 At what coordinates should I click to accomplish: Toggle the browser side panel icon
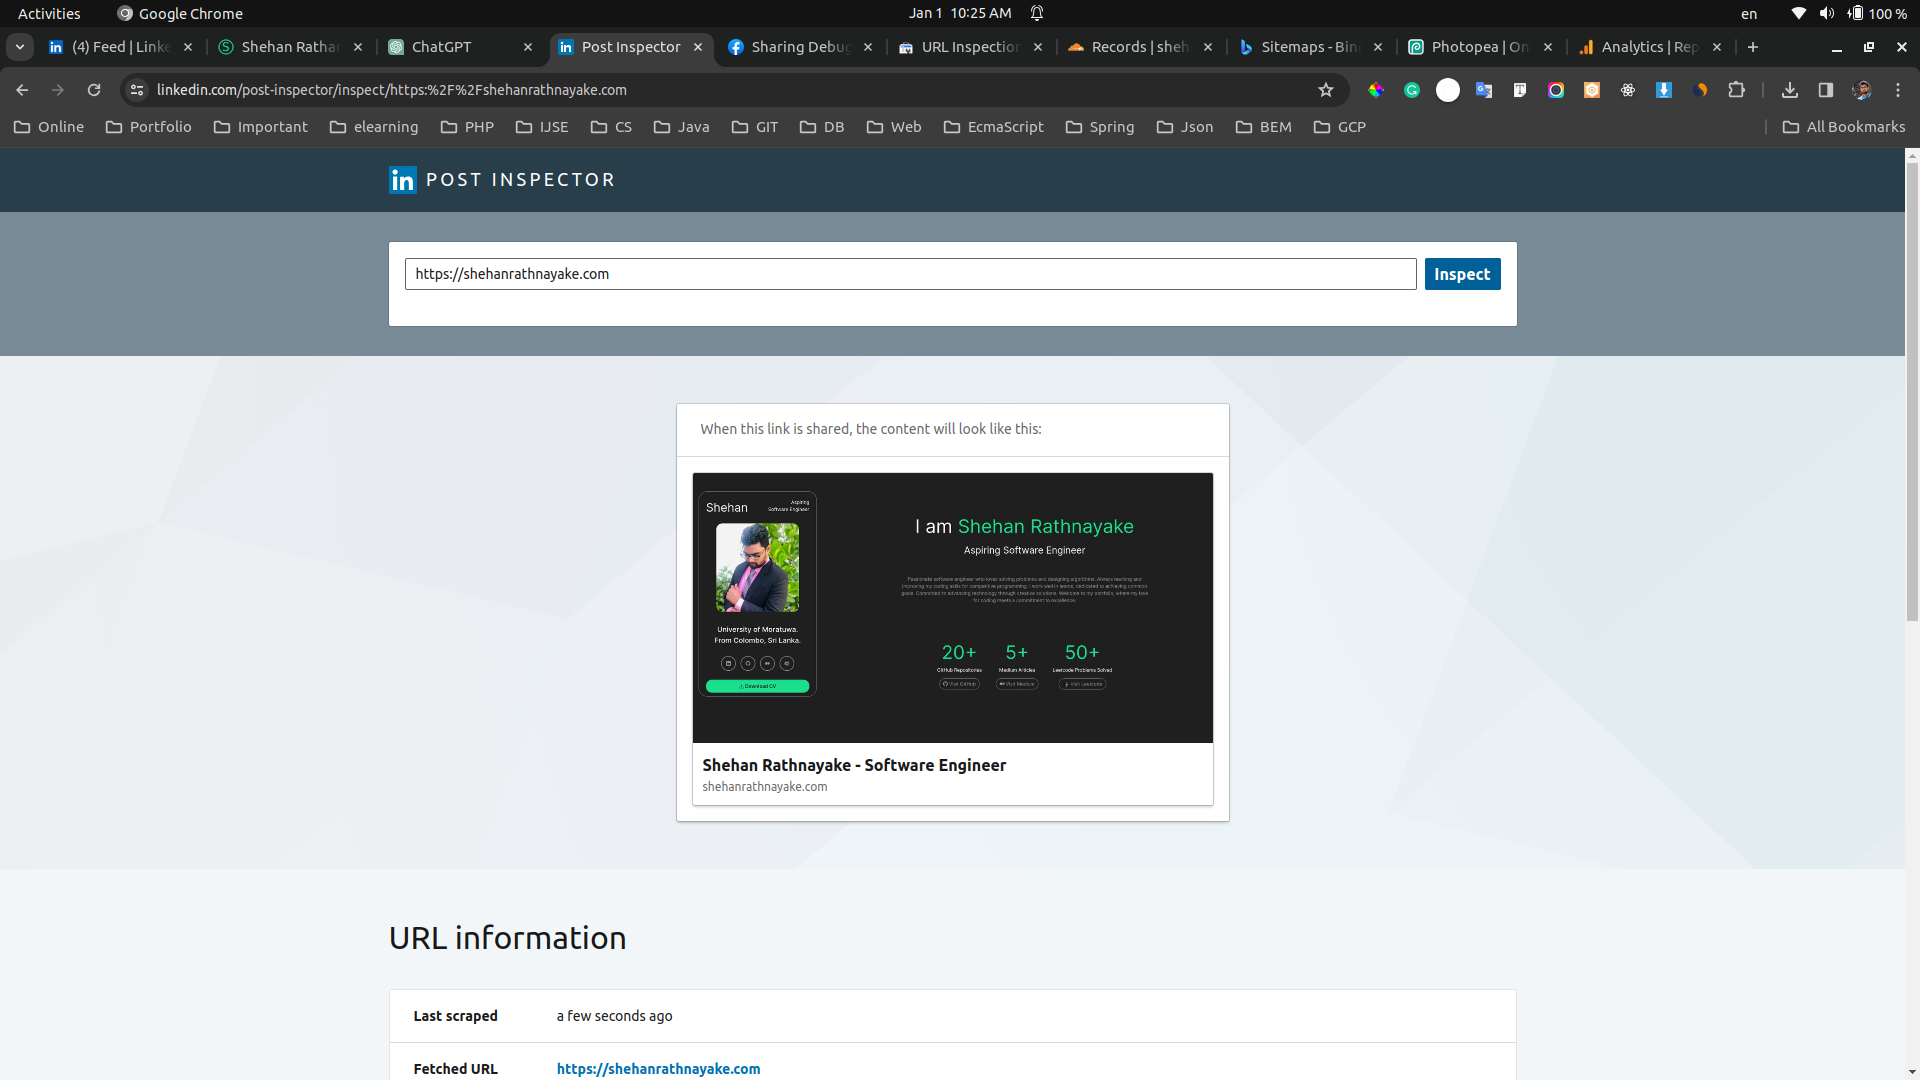[1826, 90]
